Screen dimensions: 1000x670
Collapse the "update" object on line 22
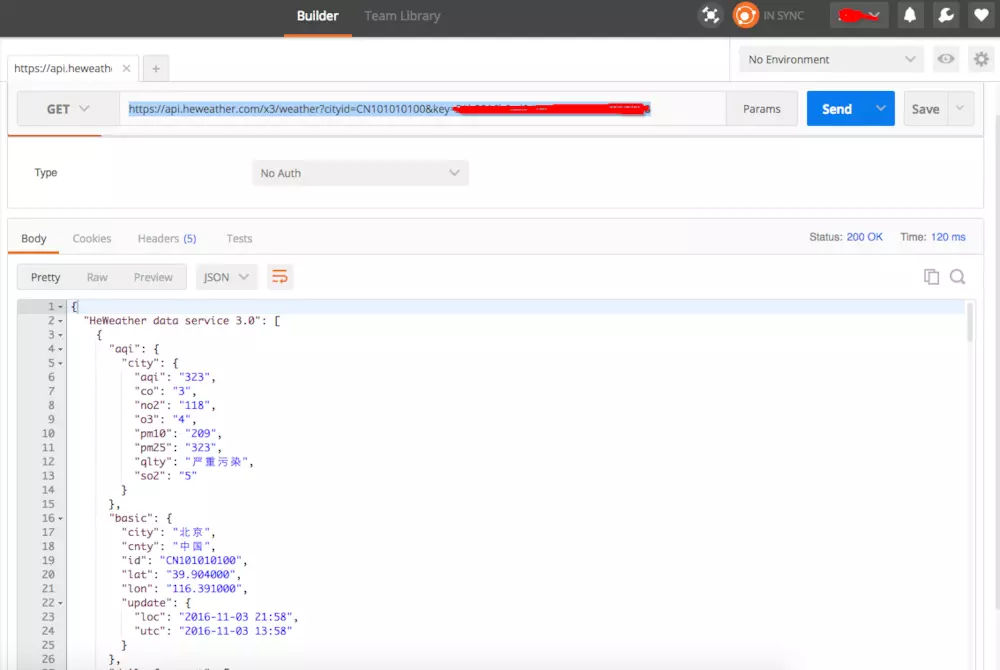point(61,603)
